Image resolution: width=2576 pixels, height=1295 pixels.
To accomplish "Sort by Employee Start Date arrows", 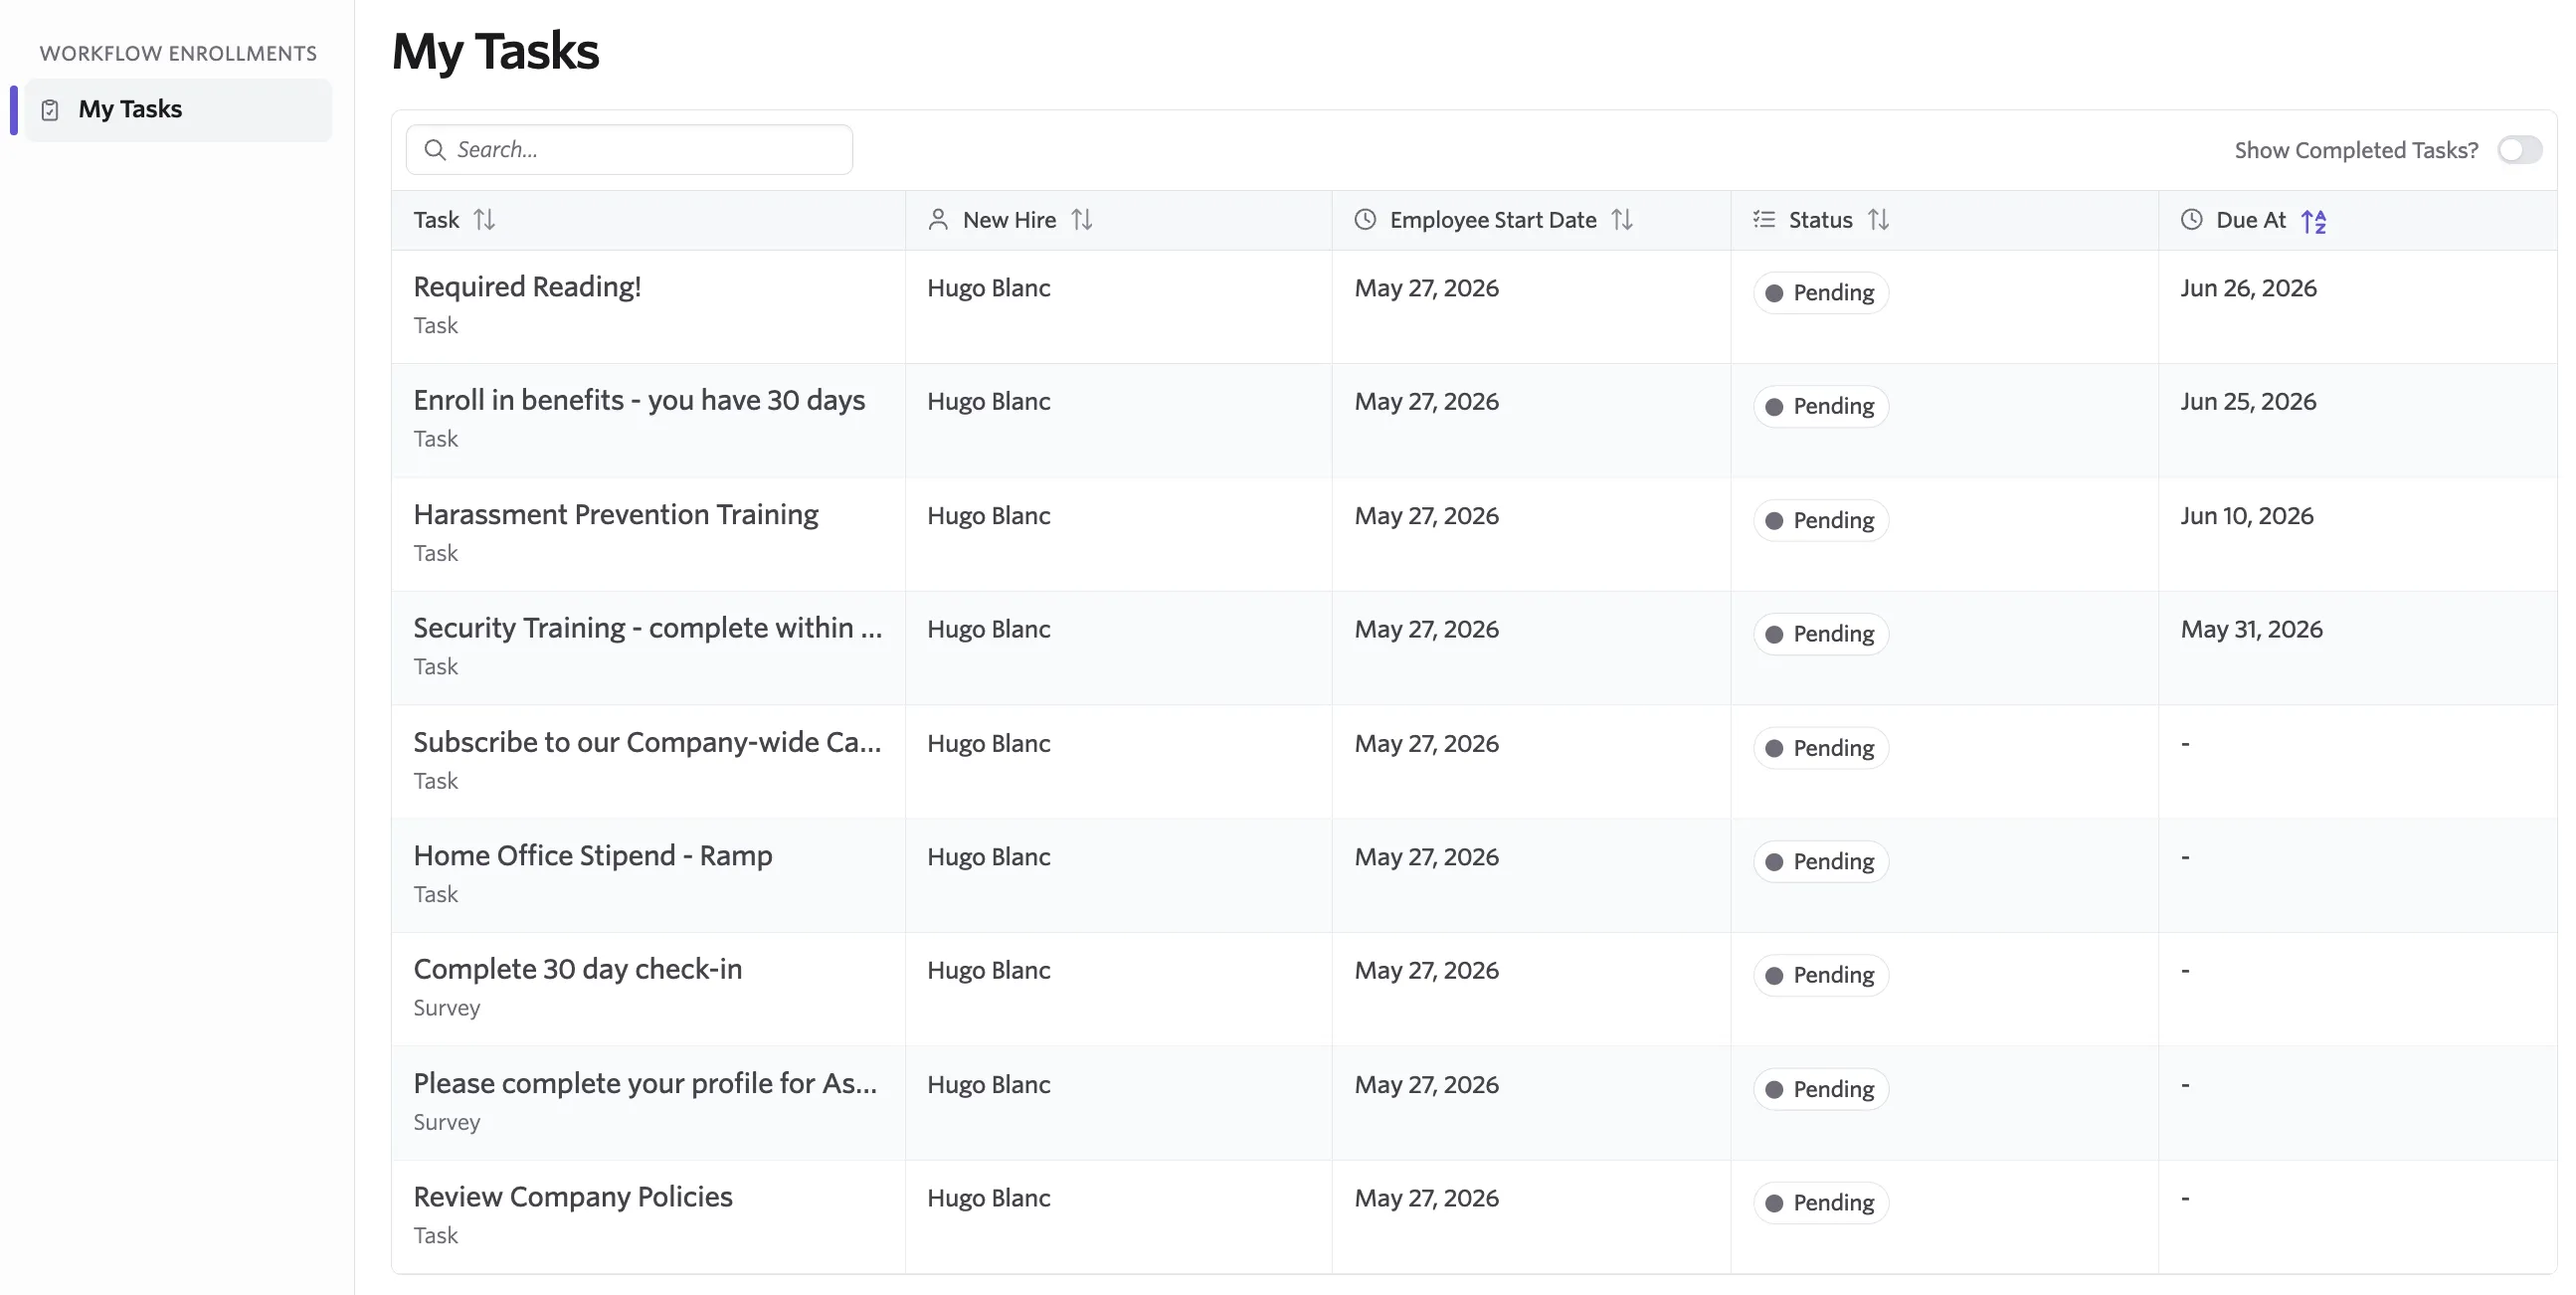I will tap(1622, 220).
